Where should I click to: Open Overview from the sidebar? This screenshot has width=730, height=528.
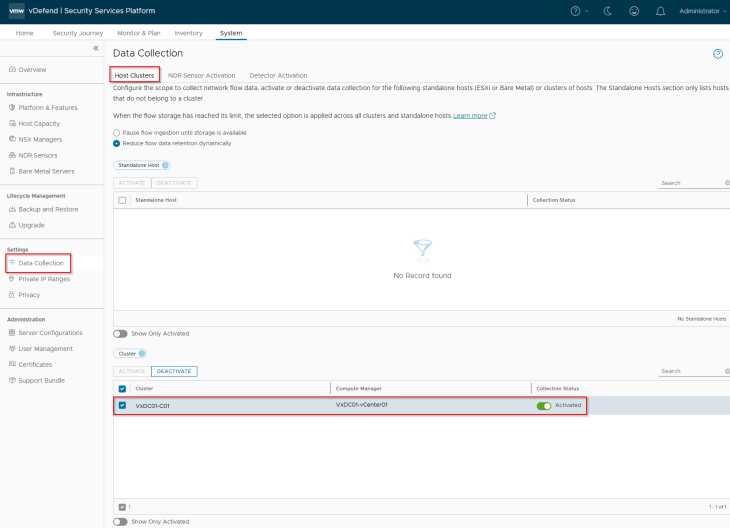coord(32,69)
